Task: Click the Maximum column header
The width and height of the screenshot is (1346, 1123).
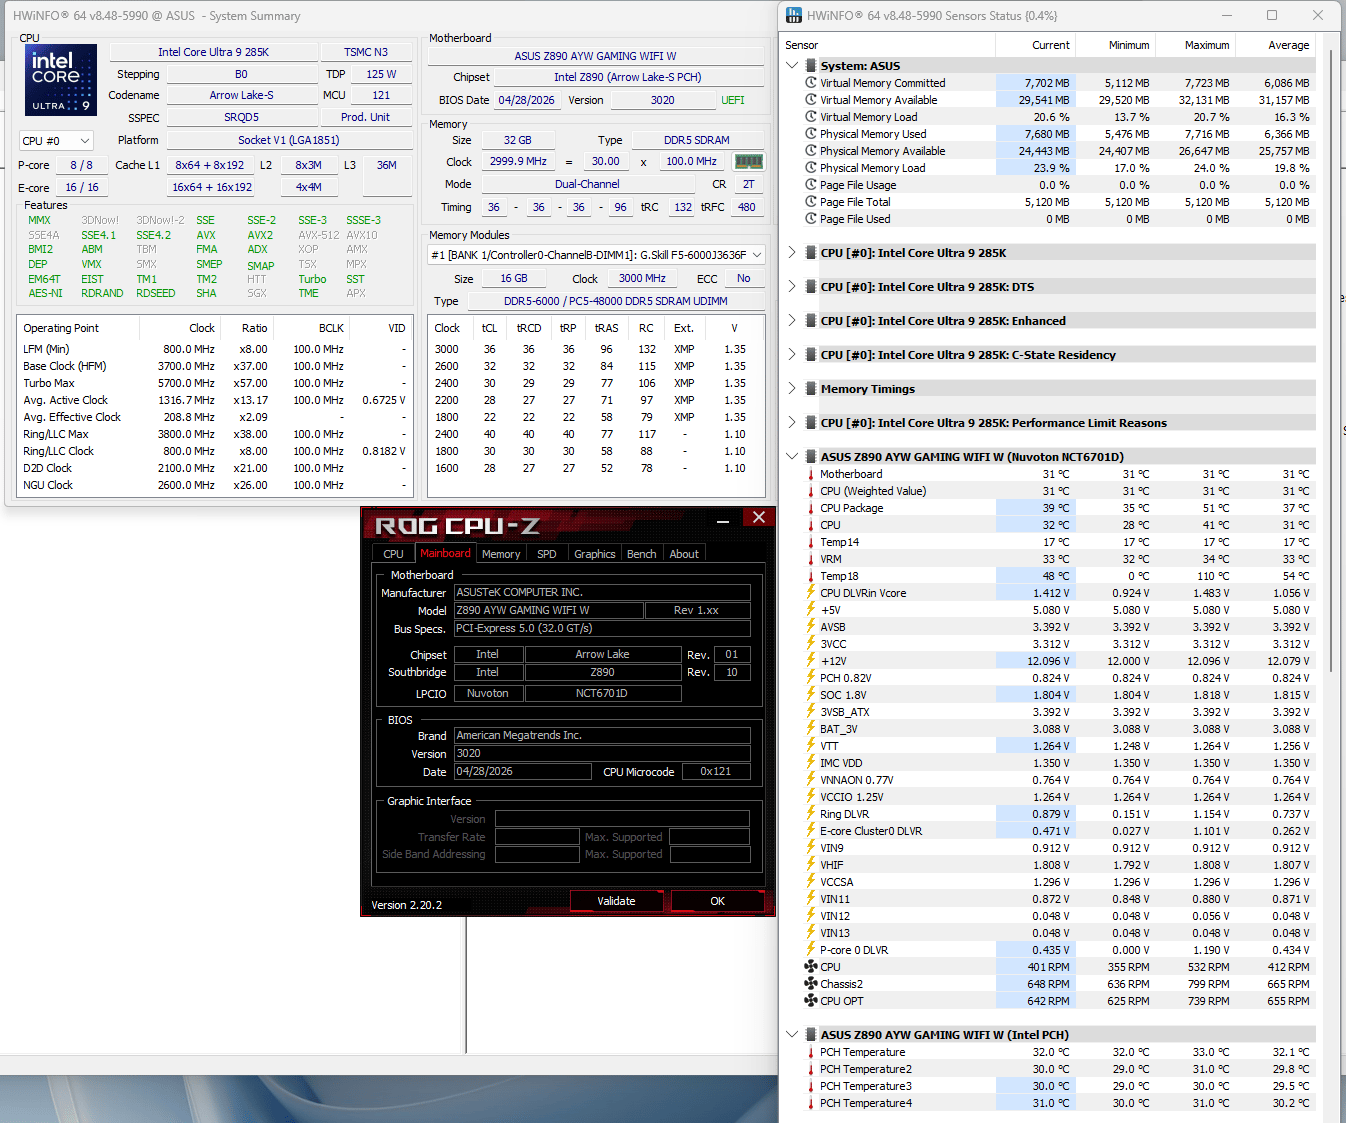Action: click(x=1195, y=45)
